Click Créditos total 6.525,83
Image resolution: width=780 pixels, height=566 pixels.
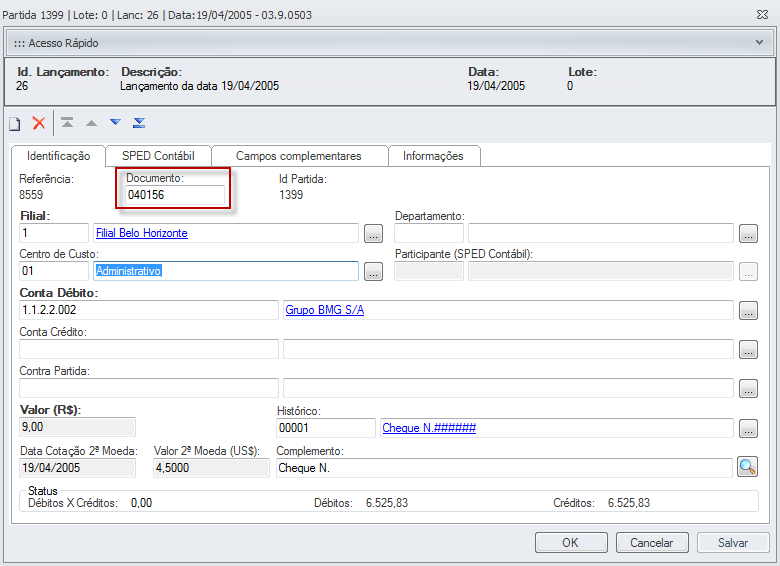point(629,503)
